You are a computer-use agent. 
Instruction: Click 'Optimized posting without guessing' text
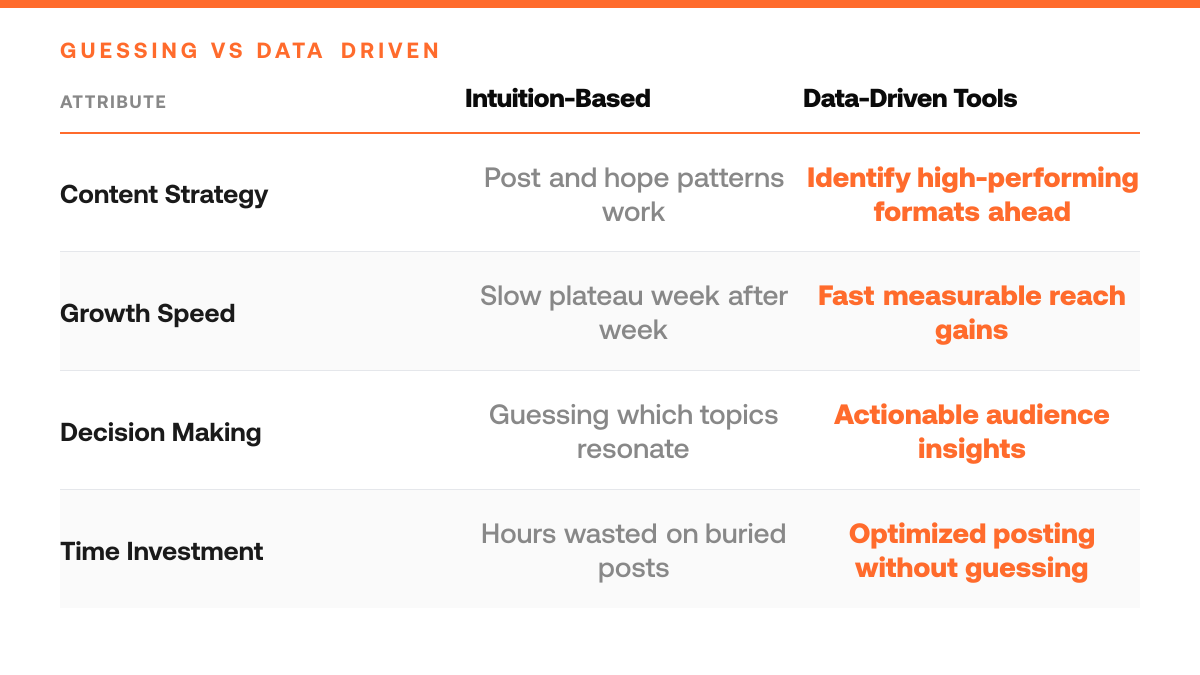click(972, 551)
